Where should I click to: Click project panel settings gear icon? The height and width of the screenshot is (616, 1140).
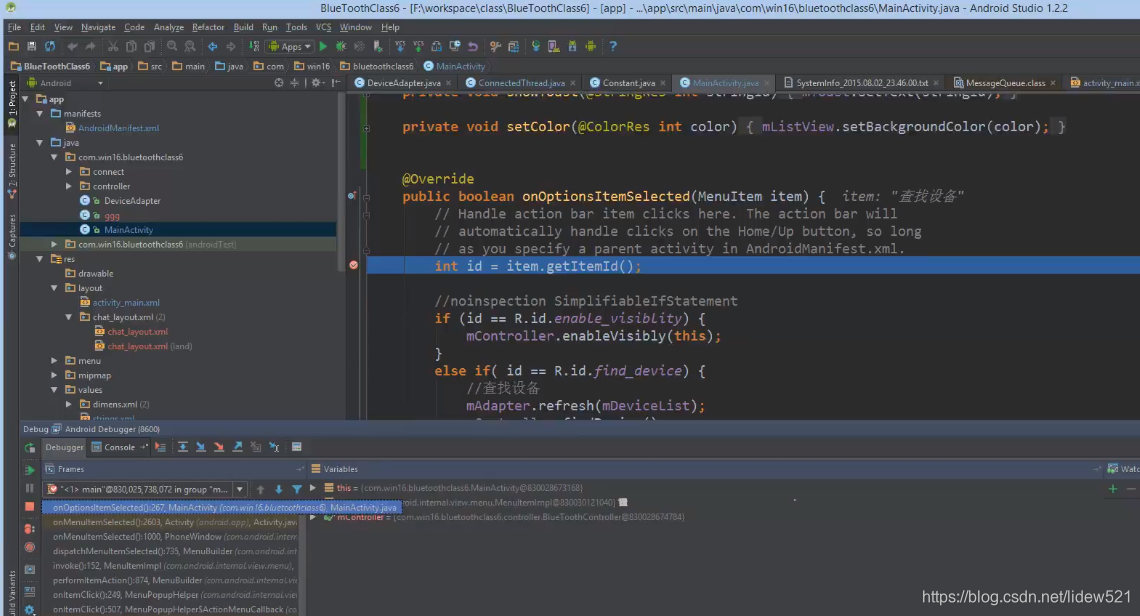(x=317, y=83)
